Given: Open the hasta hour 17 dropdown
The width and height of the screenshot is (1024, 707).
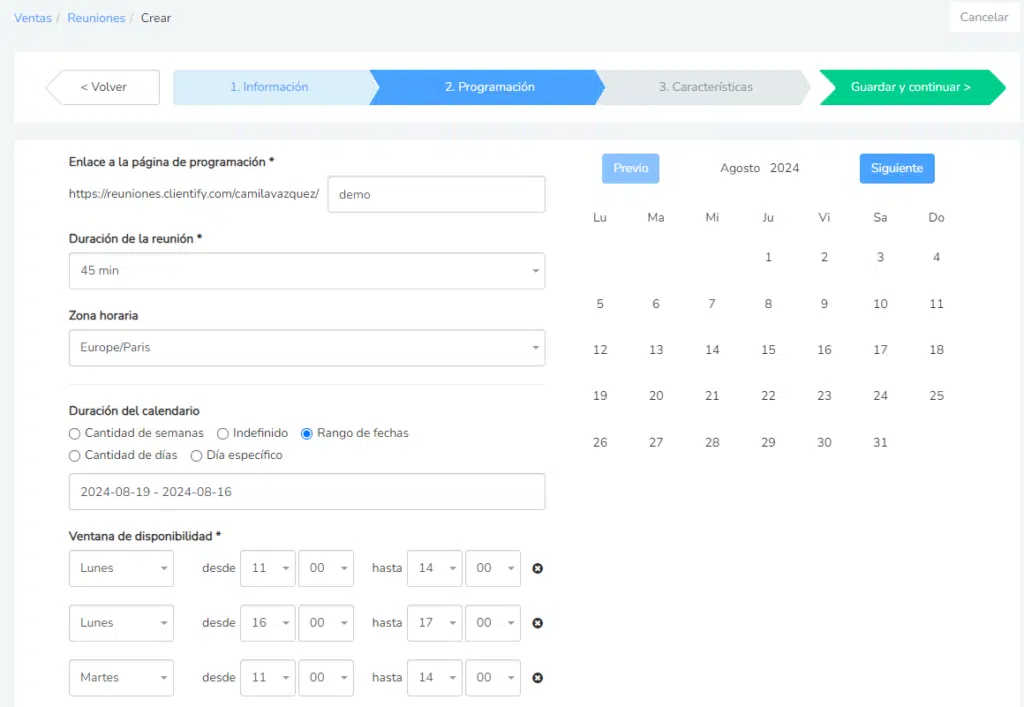Looking at the screenshot, I should 434,623.
